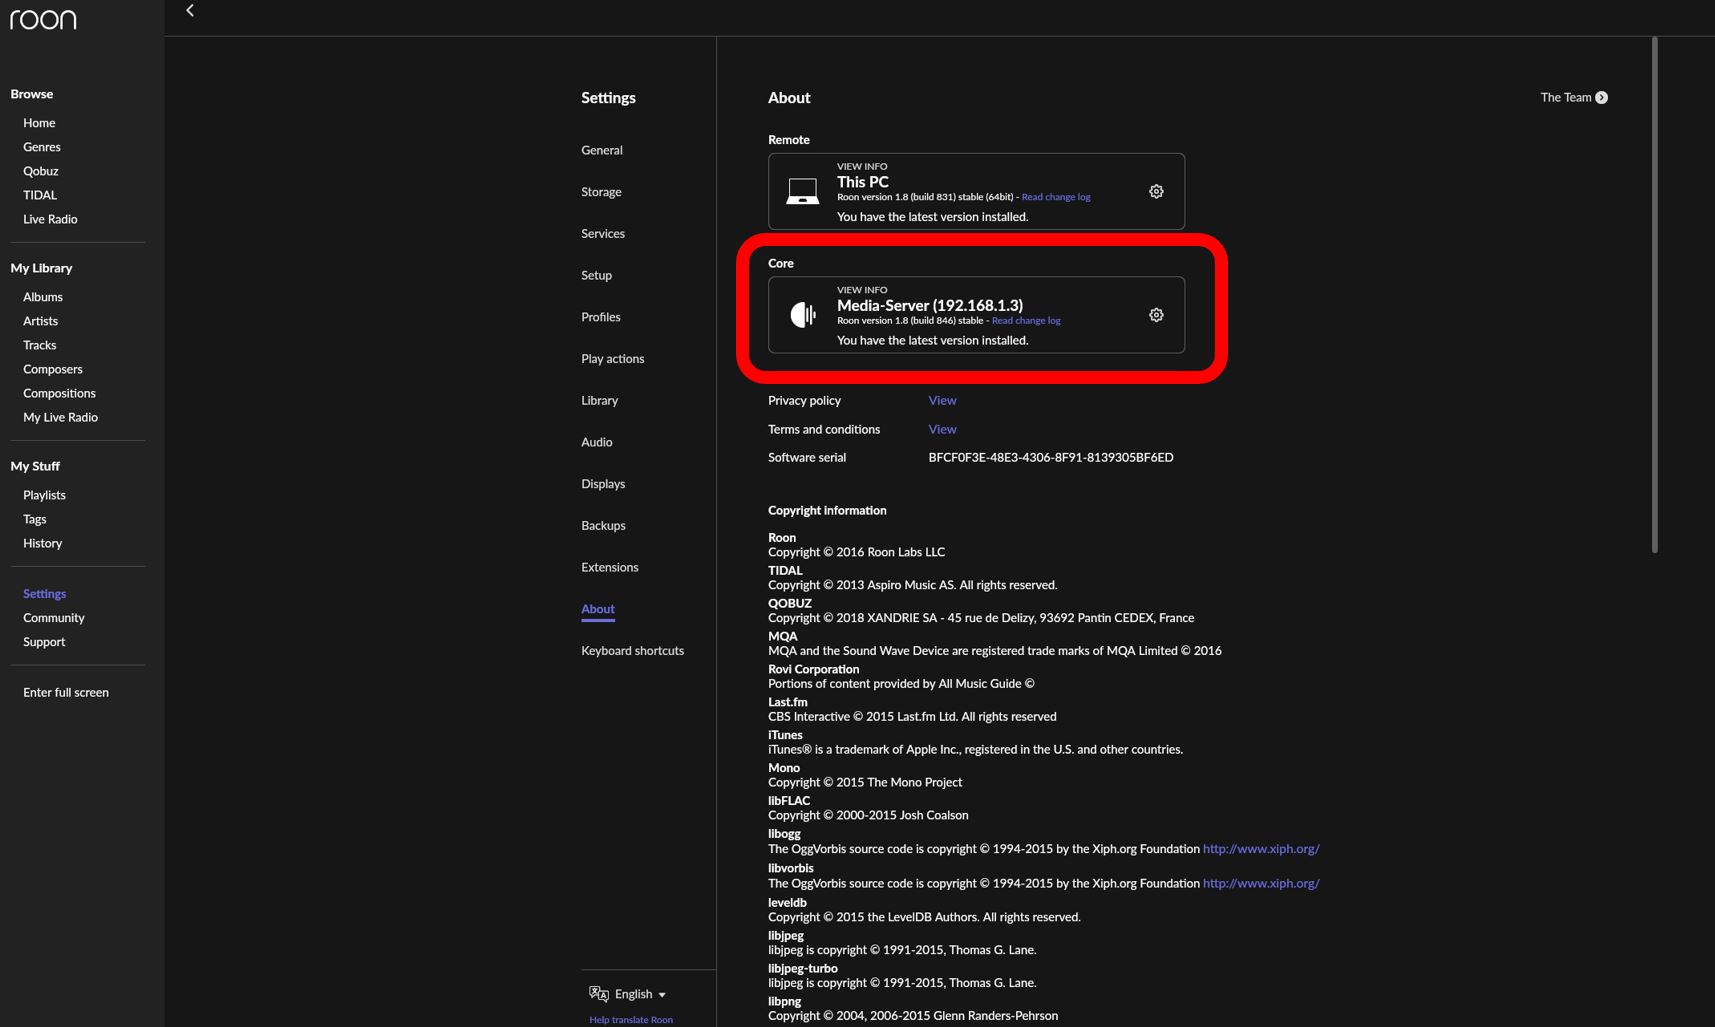This screenshot has height=1027, width=1715.
Task: Open libvorbis xiph.org link
Action: click(x=1261, y=884)
